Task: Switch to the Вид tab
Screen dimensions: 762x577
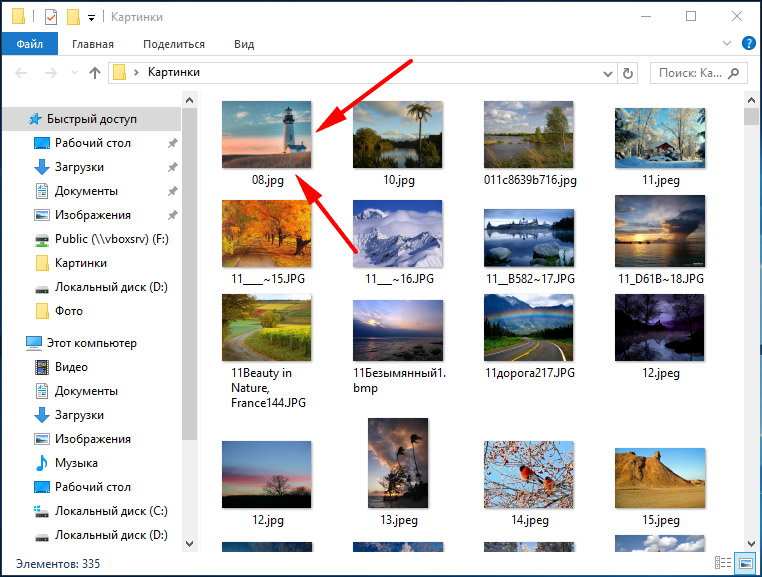Action: coord(244,44)
